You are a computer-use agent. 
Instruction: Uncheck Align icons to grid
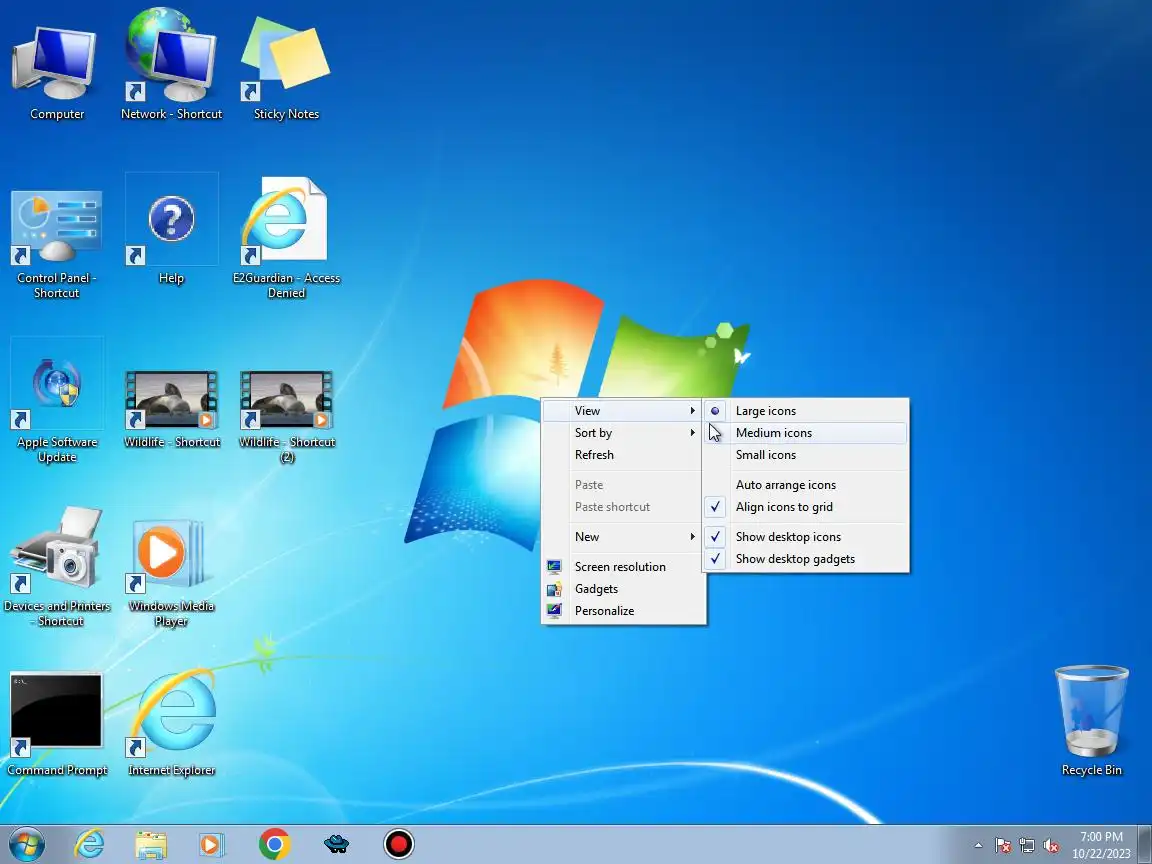(x=806, y=507)
